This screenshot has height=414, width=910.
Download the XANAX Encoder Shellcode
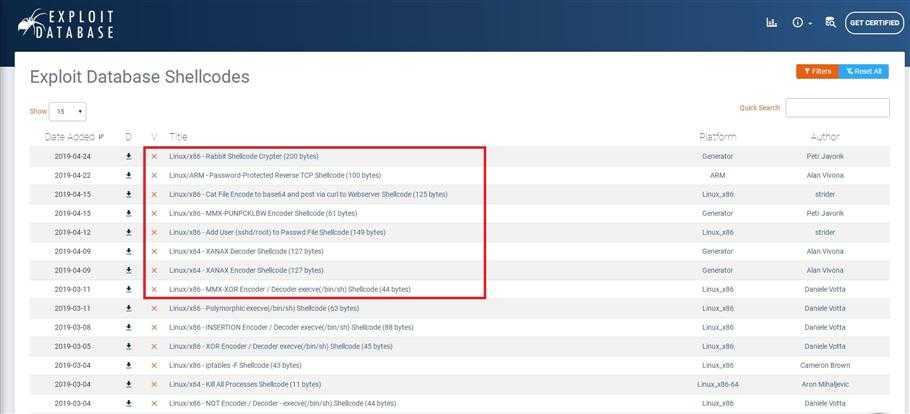[x=128, y=270]
